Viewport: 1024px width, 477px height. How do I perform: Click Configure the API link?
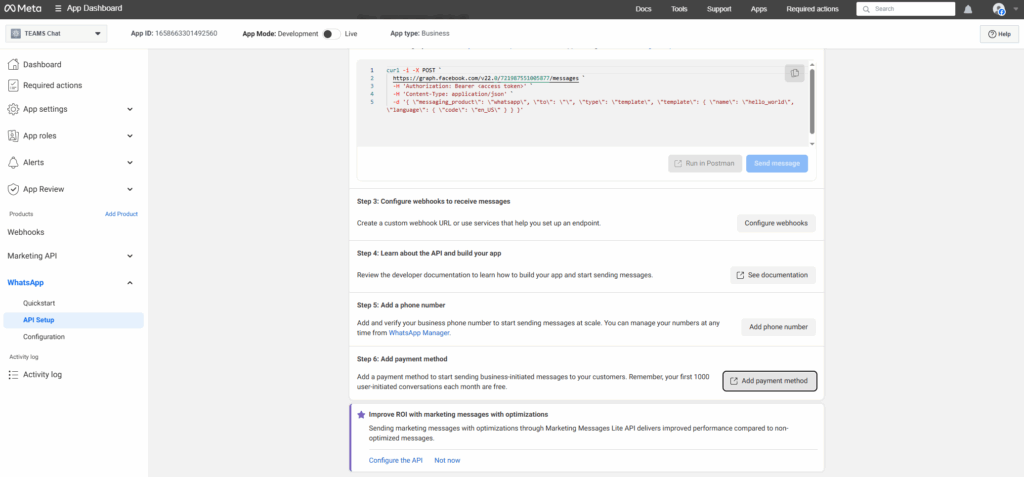coord(396,460)
